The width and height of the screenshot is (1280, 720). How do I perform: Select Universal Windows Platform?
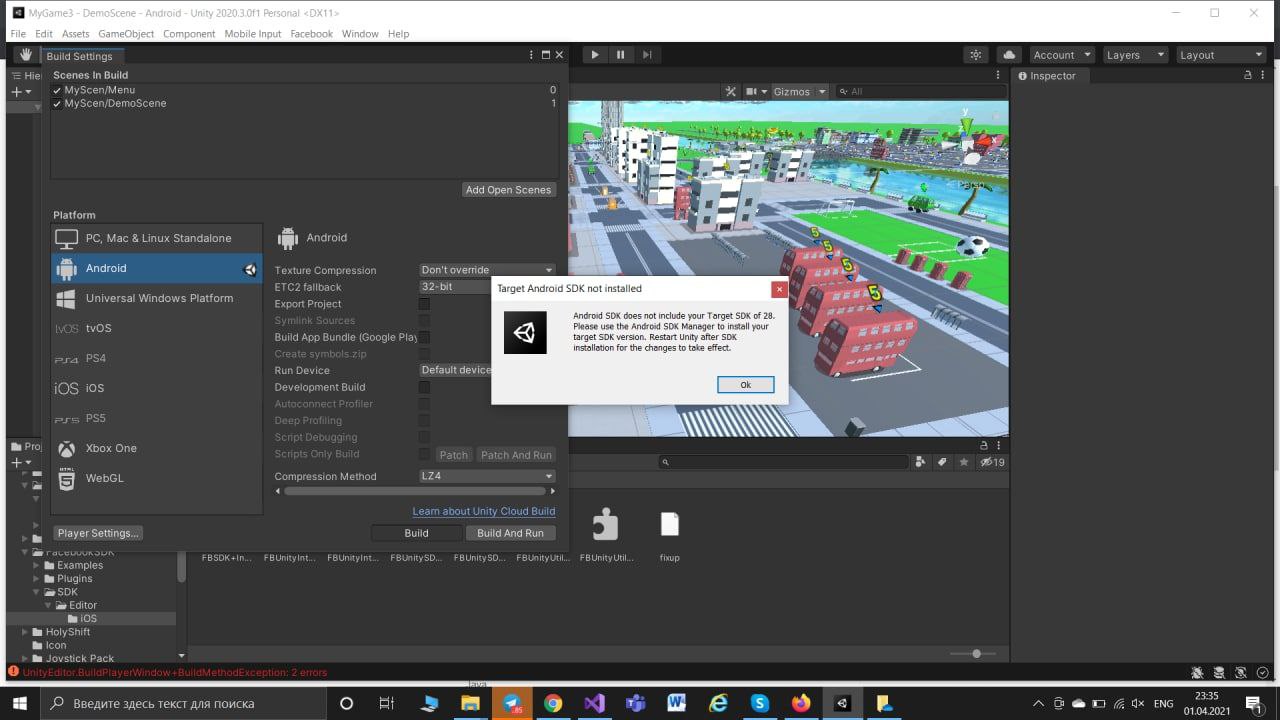(x=157, y=298)
